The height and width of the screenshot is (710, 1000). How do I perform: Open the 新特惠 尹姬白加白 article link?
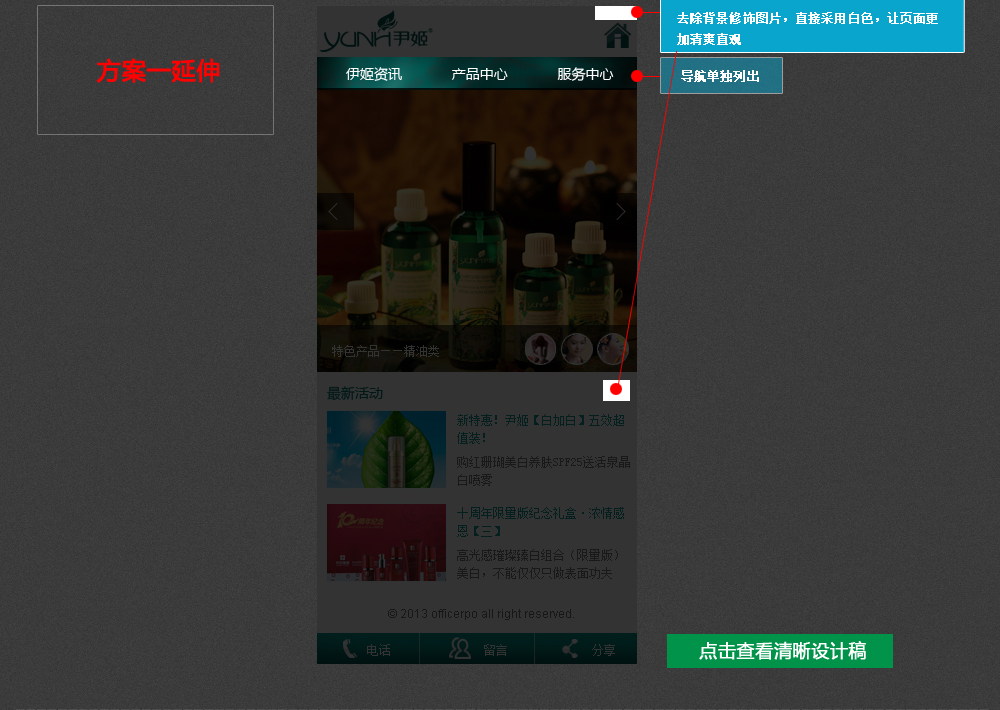[541, 429]
